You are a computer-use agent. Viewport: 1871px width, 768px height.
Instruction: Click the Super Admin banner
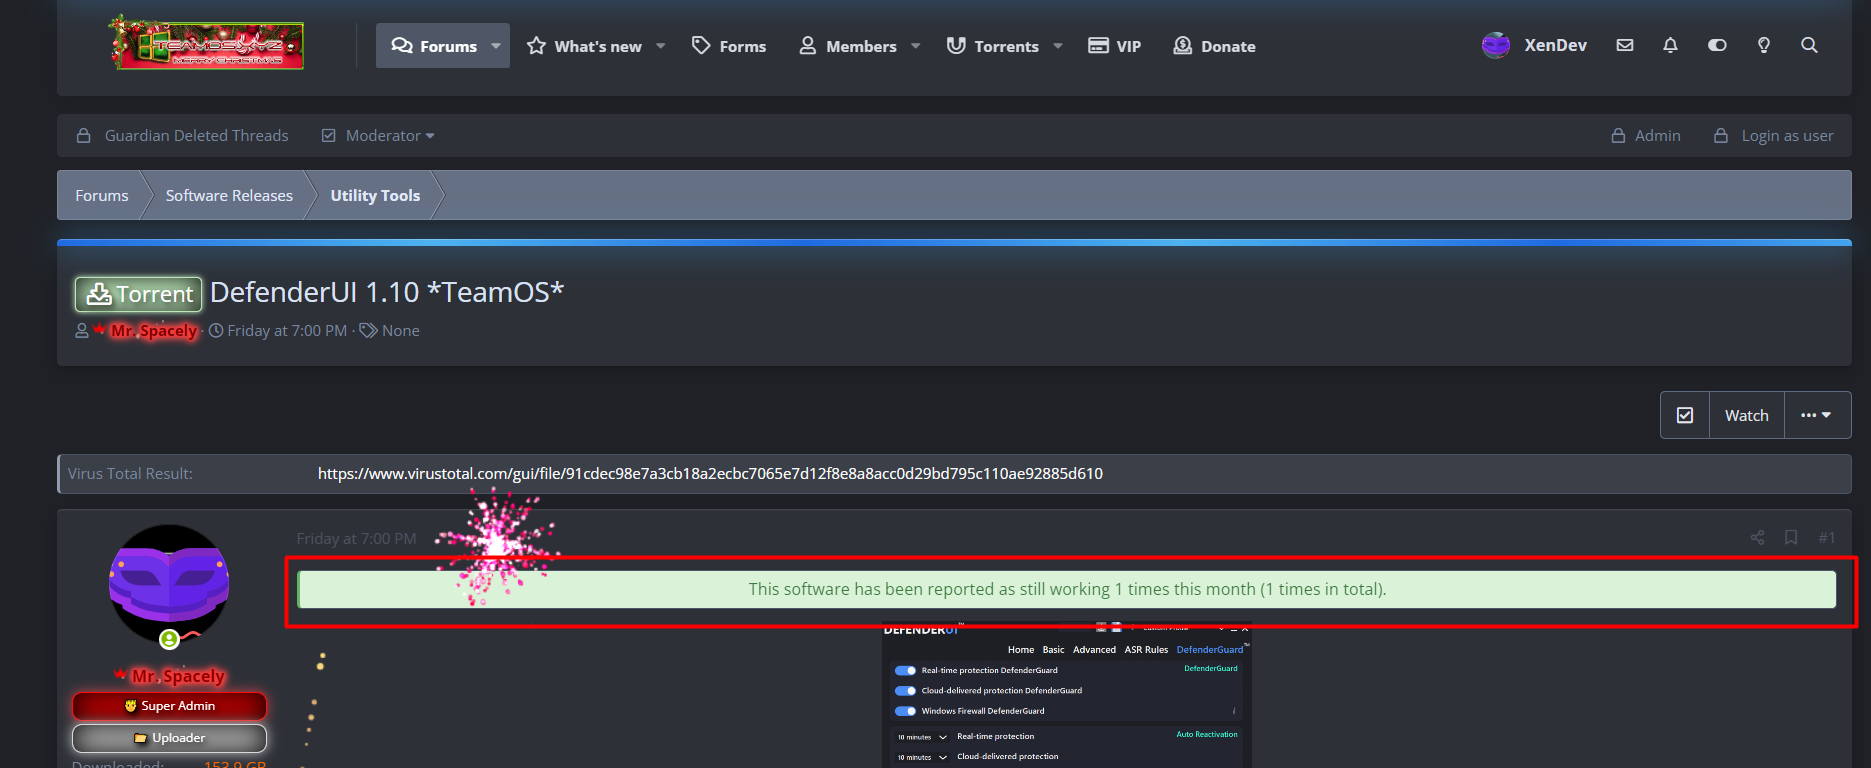click(x=169, y=706)
